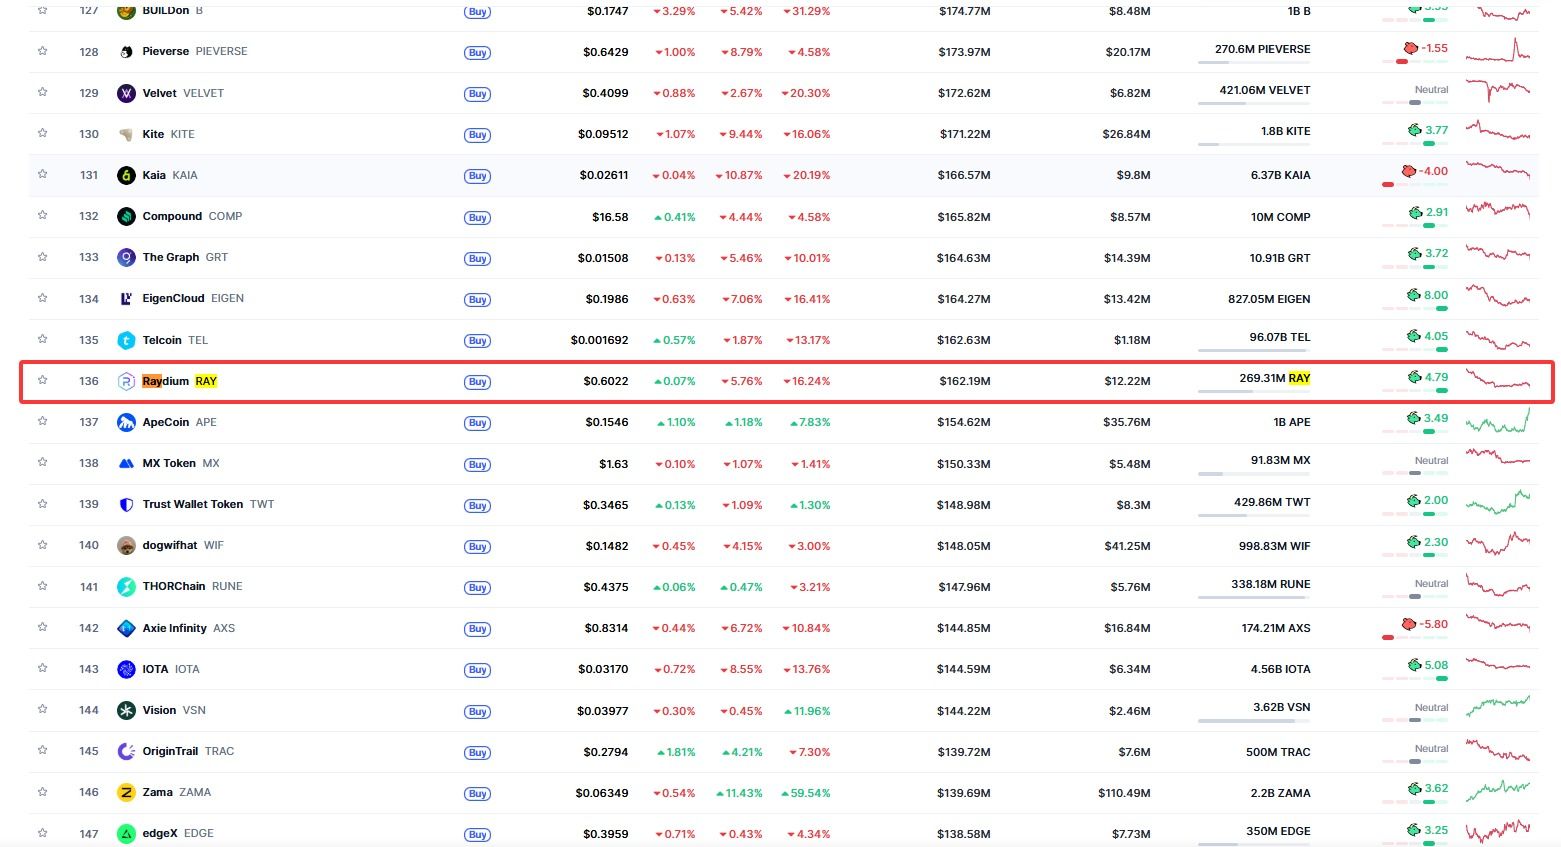Click the Pieverse coin logo

click(126, 52)
